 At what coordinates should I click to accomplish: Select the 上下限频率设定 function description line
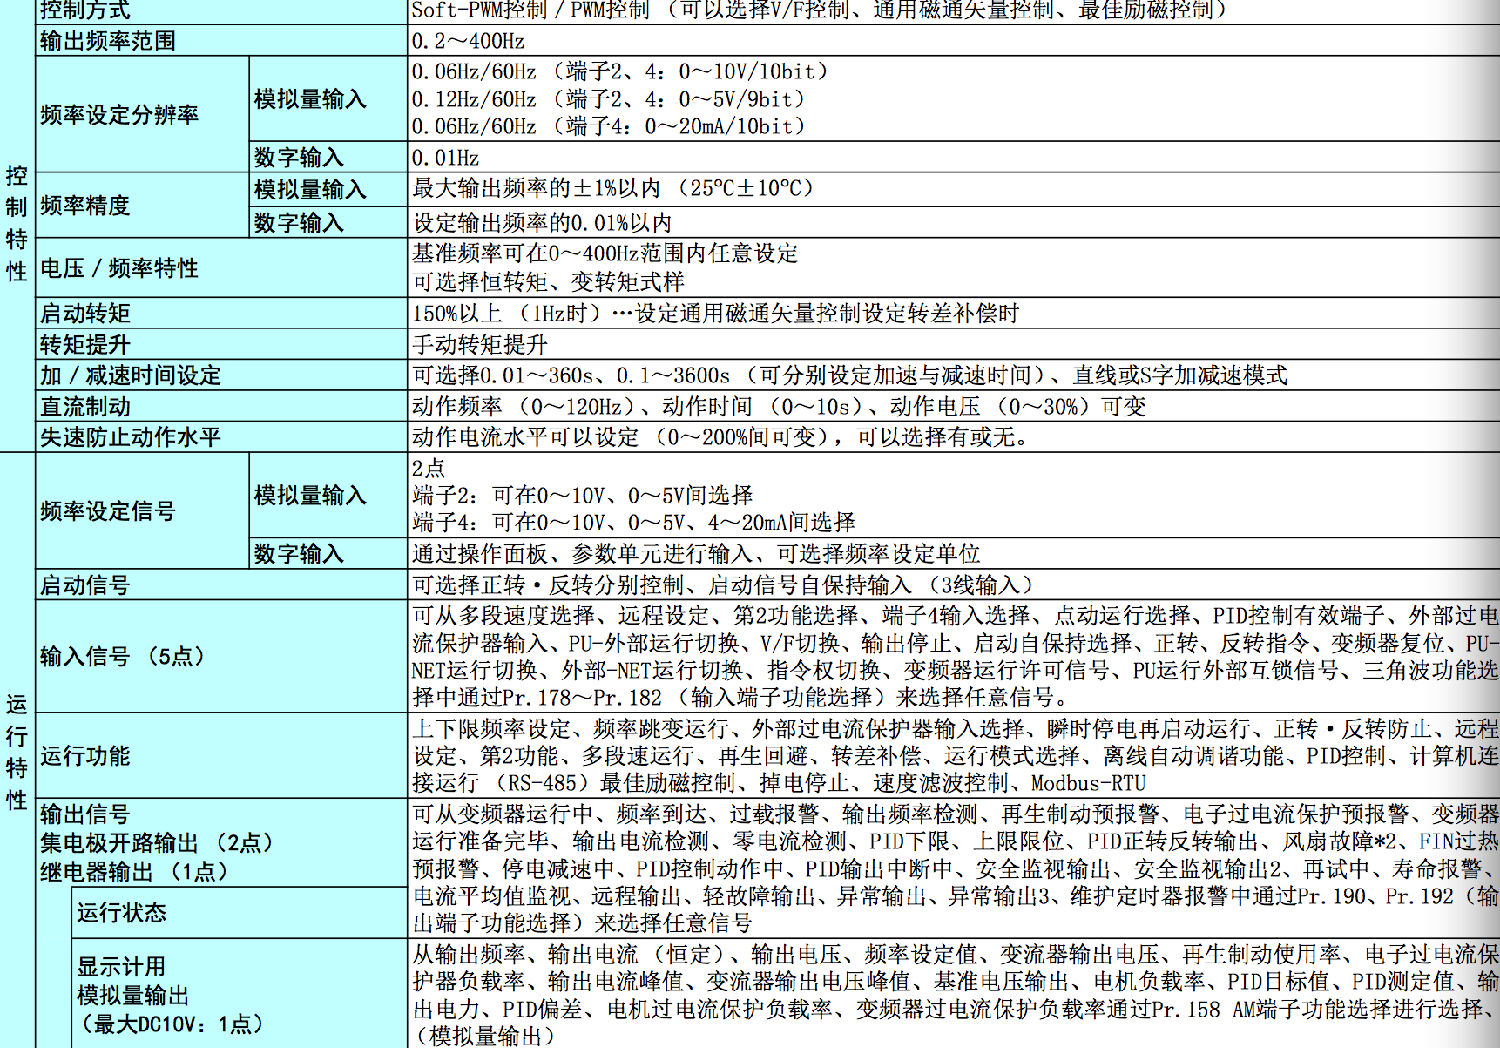coord(956,728)
